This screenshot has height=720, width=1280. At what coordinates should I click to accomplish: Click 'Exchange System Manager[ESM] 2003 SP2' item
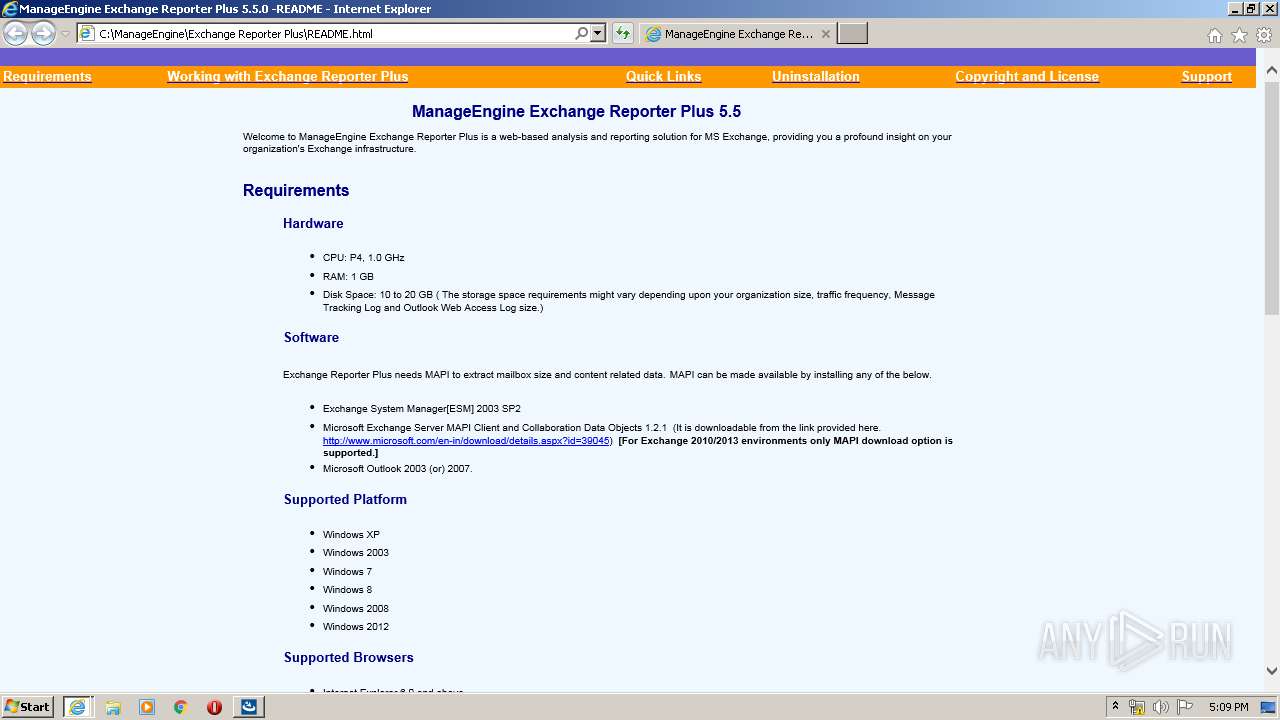422,409
